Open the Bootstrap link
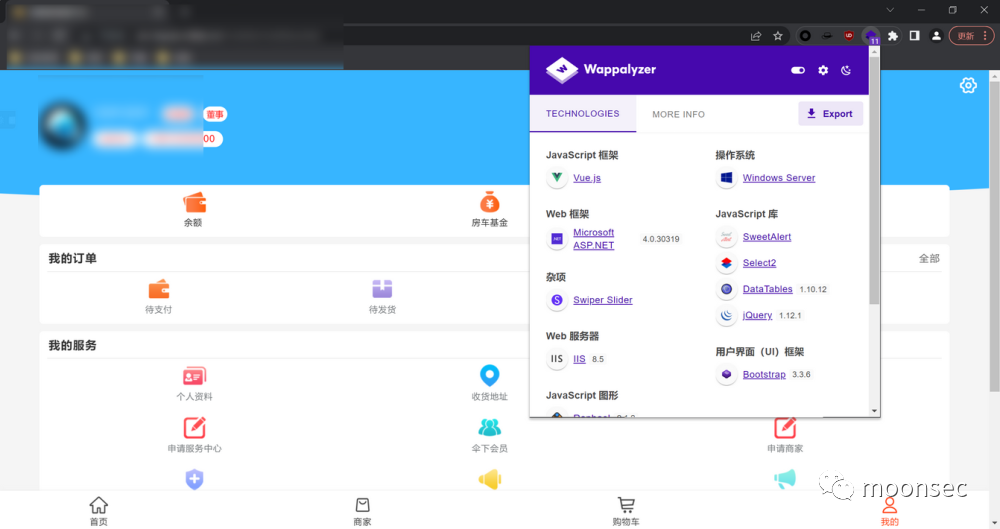Image resolution: width=1000 pixels, height=529 pixels. pos(764,375)
